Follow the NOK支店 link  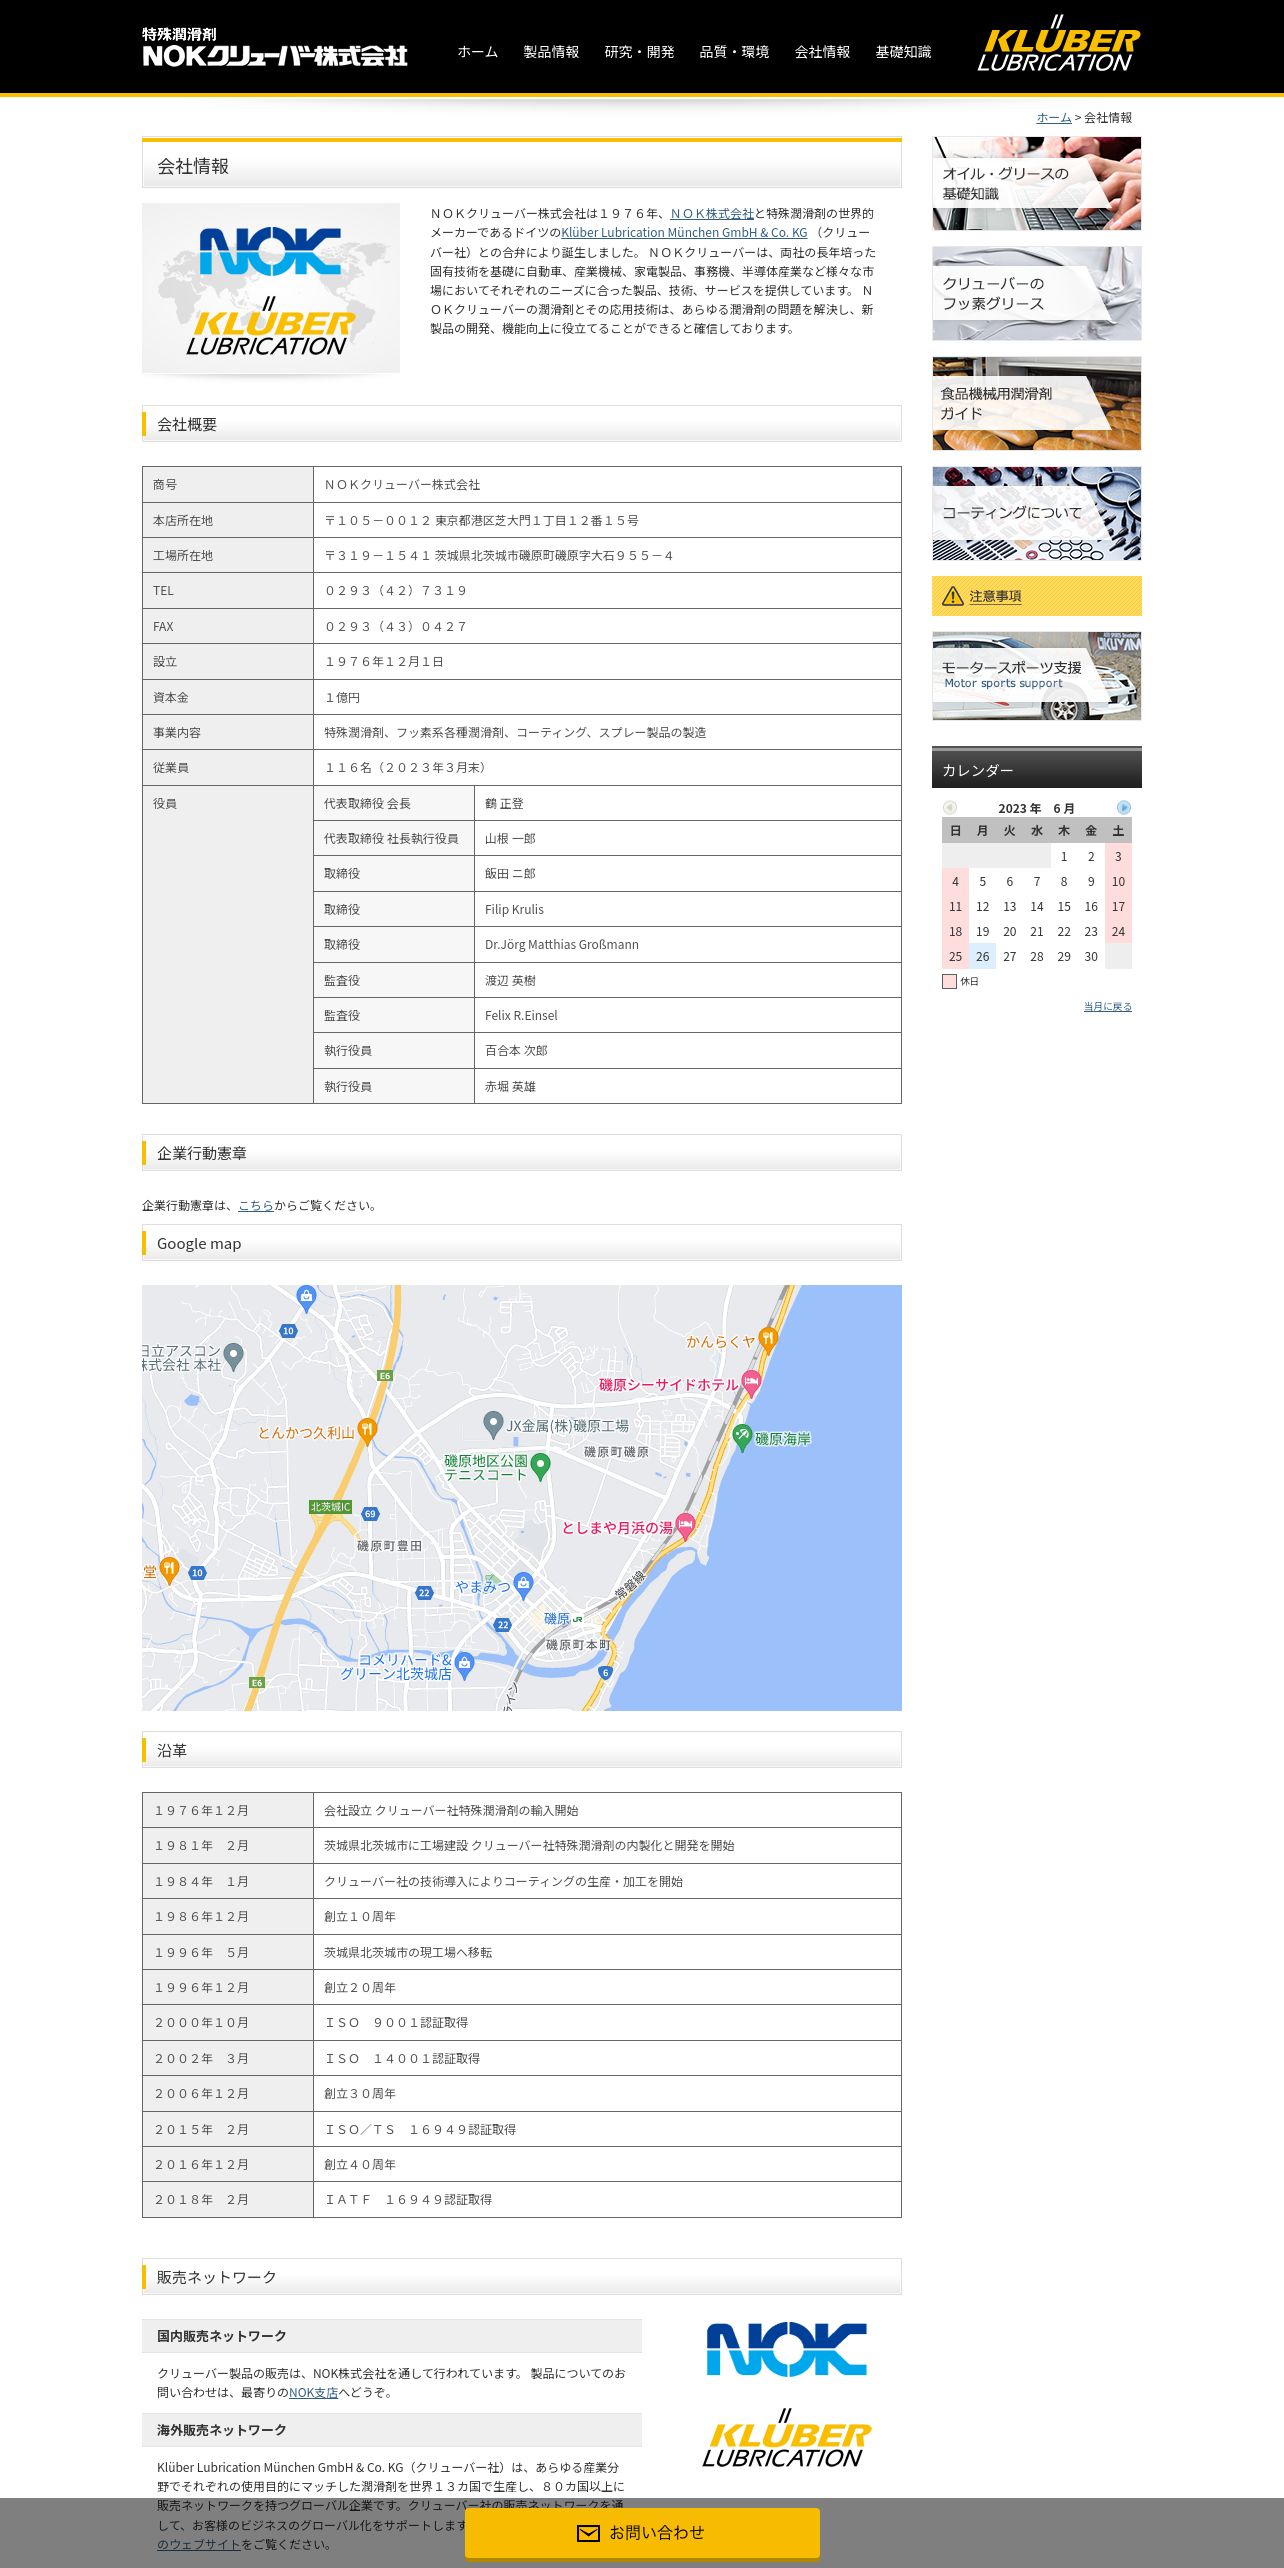(313, 2393)
